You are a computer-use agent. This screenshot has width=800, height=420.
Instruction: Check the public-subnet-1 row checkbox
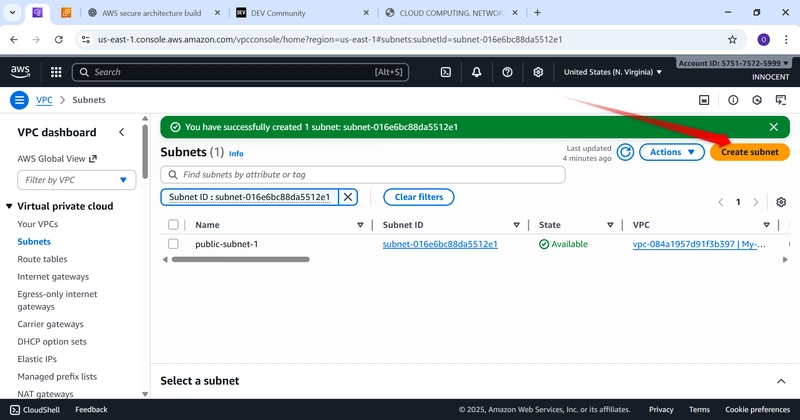[x=173, y=244]
